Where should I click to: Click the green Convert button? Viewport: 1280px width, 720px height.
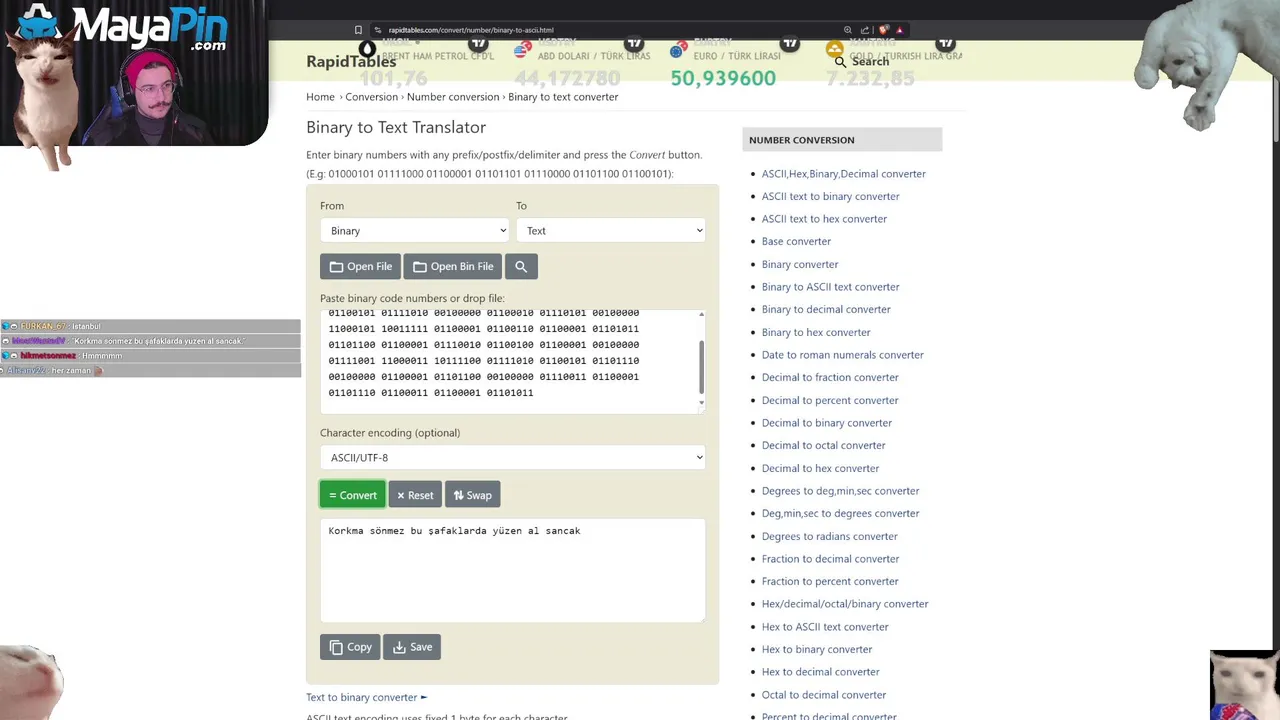pos(352,495)
